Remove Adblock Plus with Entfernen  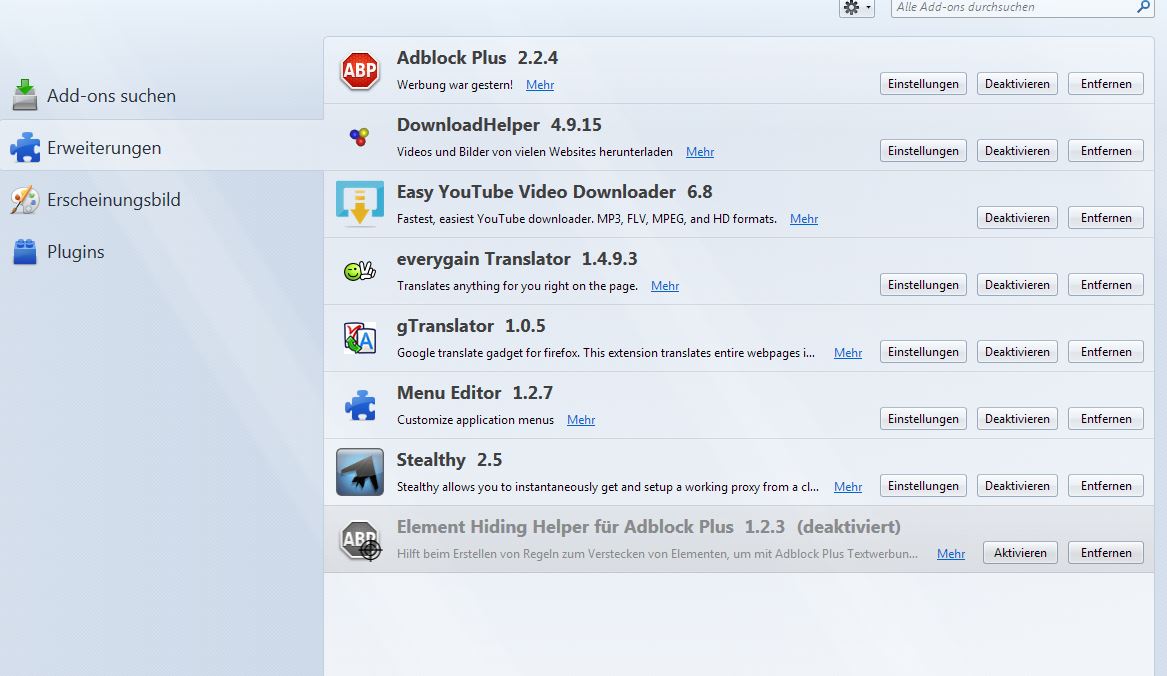pyautogui.click(x=1106, y=83)
